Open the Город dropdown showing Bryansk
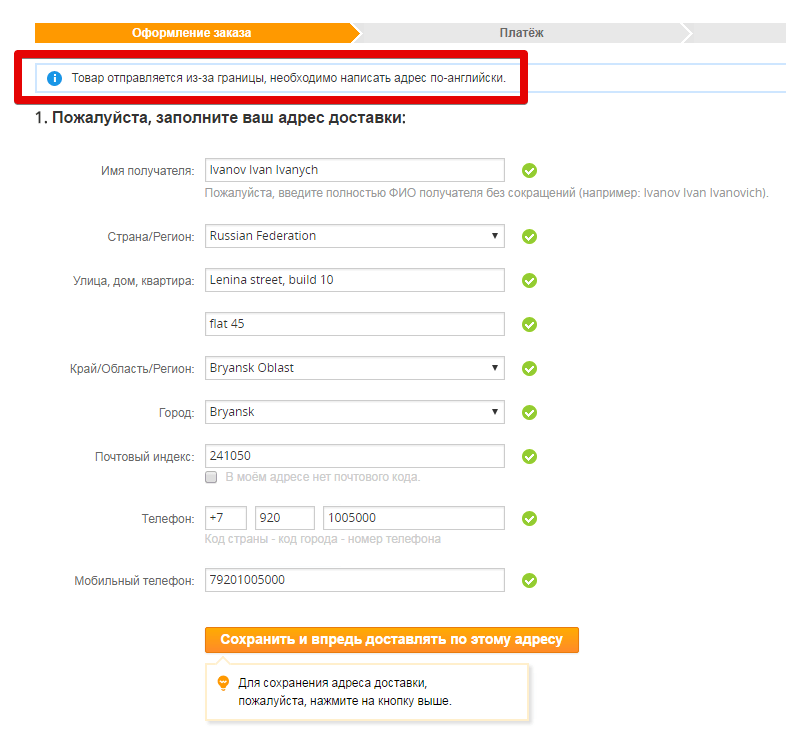Viewport: 786px width, 756px height. [354, 412]
